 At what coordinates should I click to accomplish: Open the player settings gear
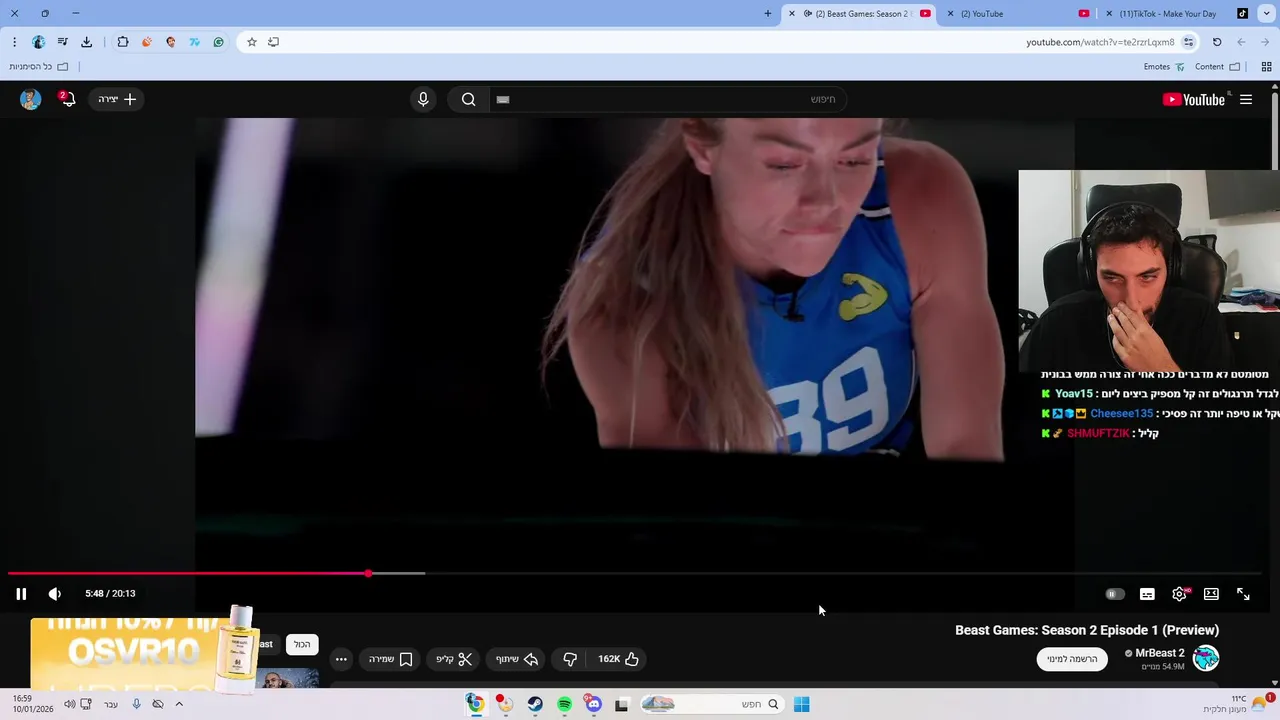click(x=1180, y=594)
